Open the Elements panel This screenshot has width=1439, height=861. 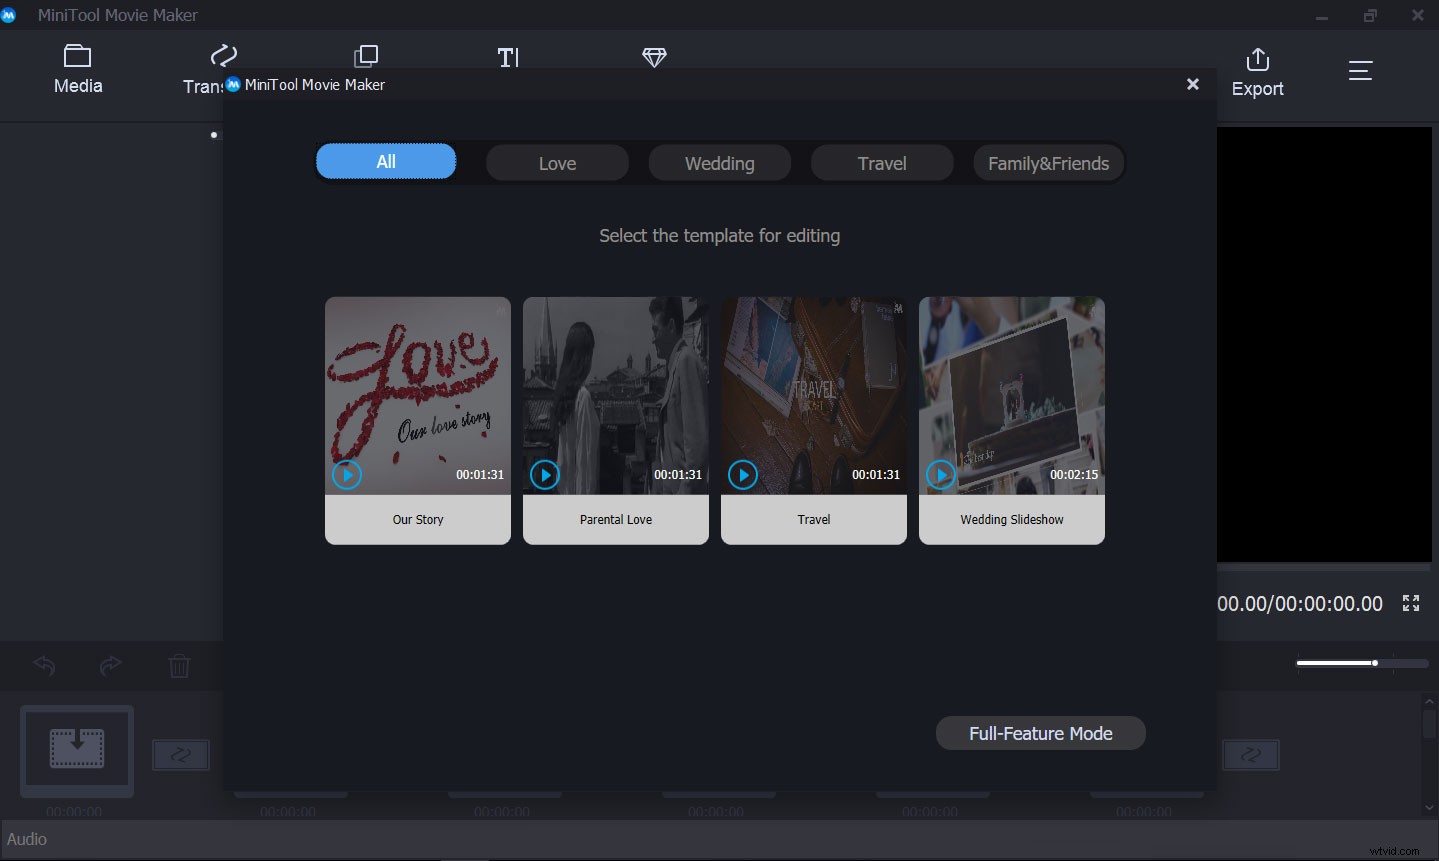(x=654, y=57)
